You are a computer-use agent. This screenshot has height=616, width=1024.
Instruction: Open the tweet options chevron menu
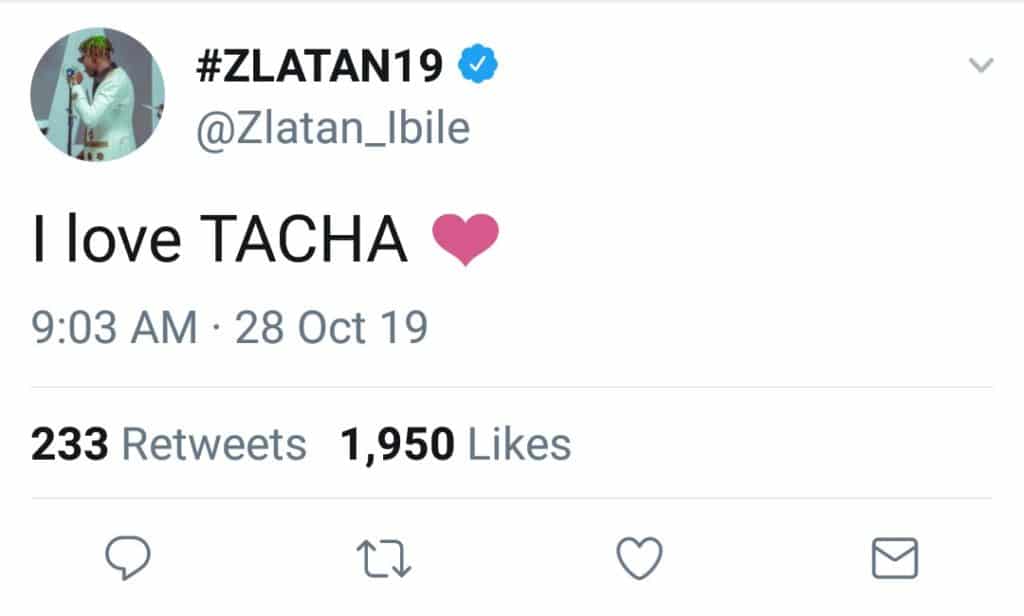point(981,67)
